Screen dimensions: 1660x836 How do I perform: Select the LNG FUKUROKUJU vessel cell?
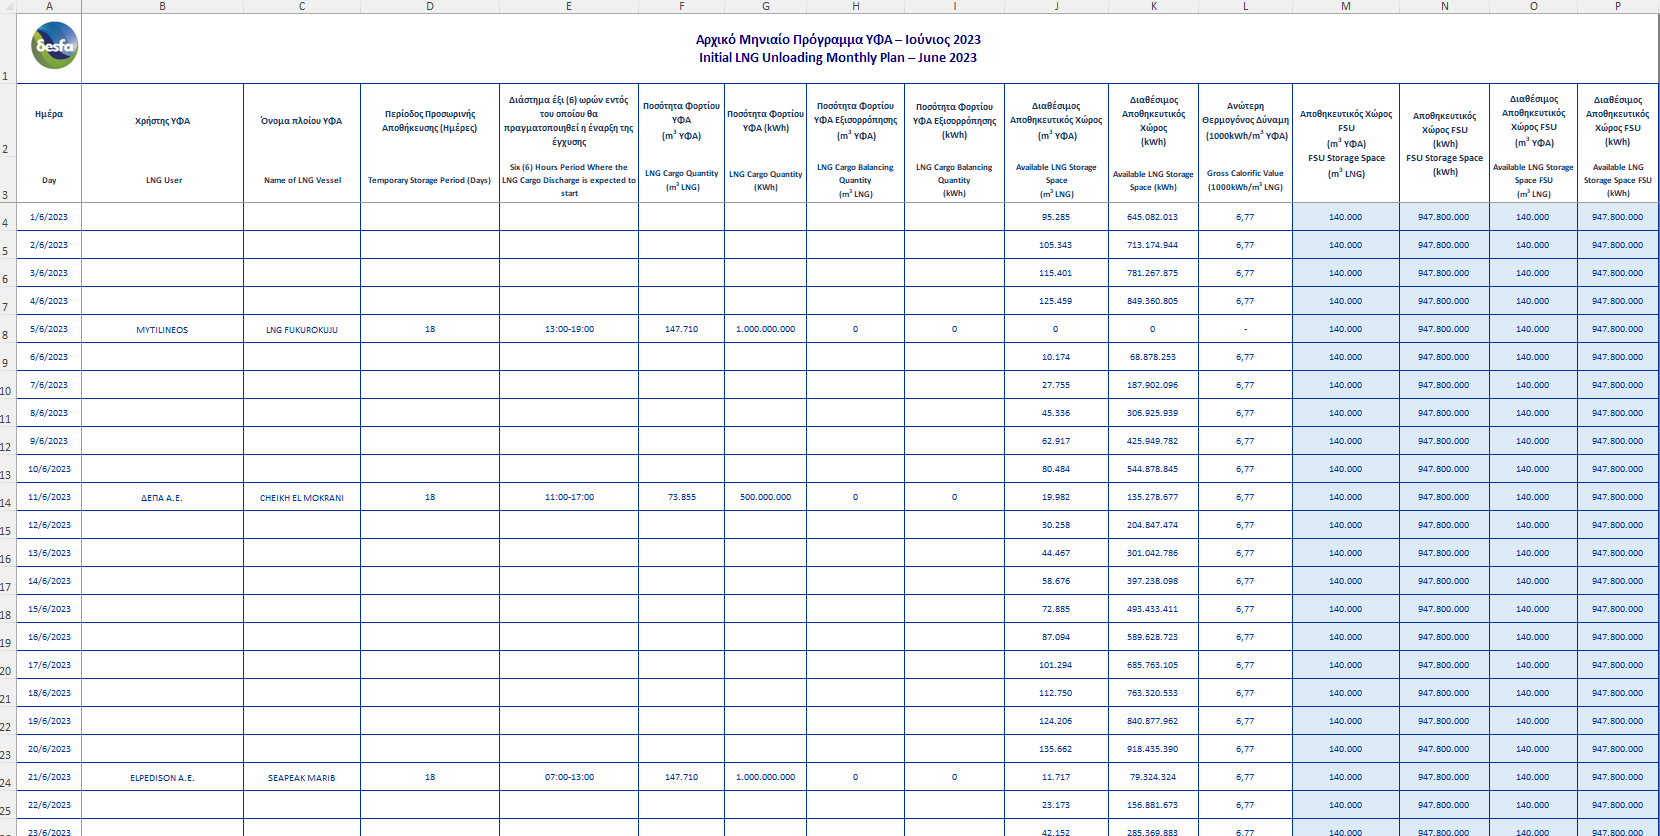[301, 329]
